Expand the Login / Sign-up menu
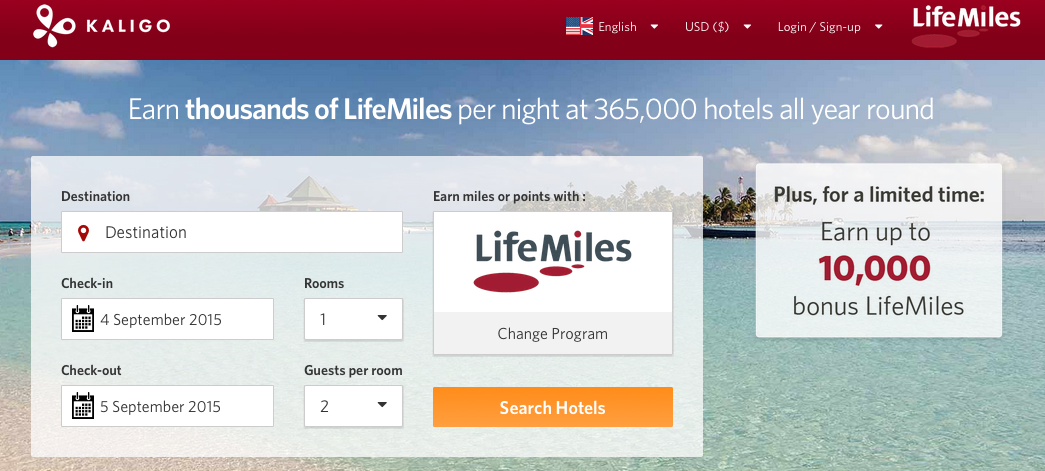This screenshot has width=1045, height=471. [830, 27]
